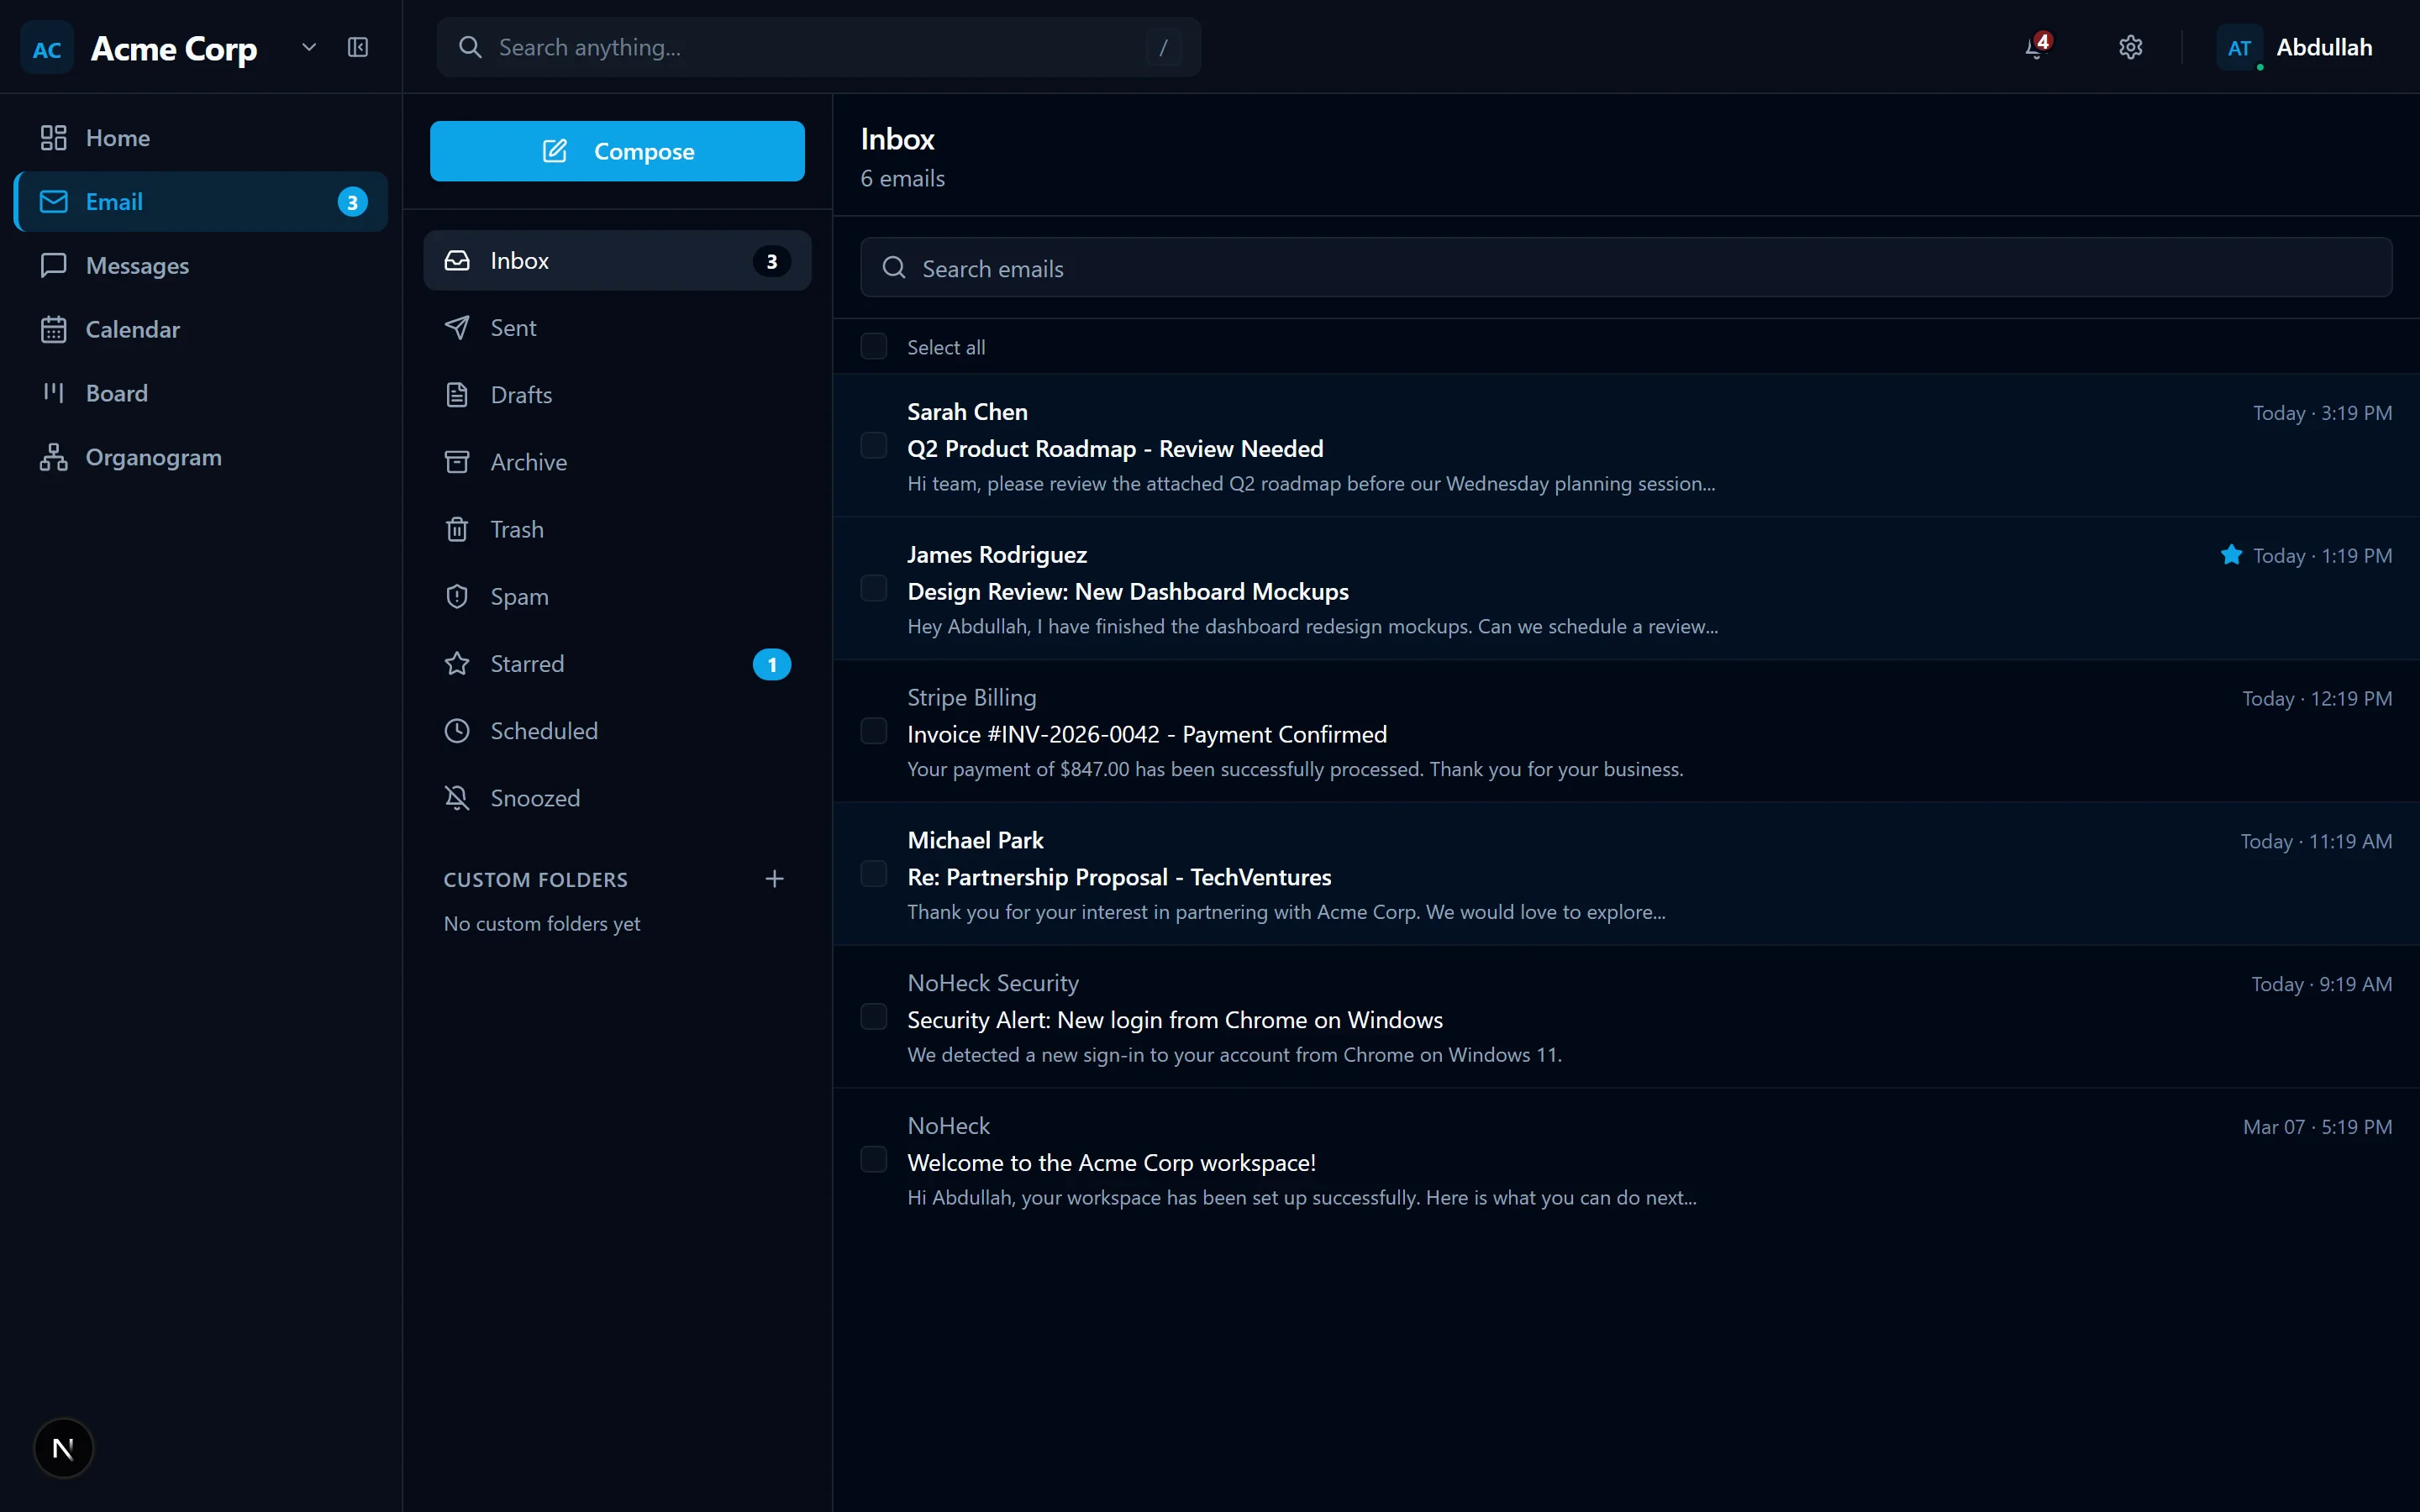
Task: Open the Starred folder
Action: [x=527, y=664]
